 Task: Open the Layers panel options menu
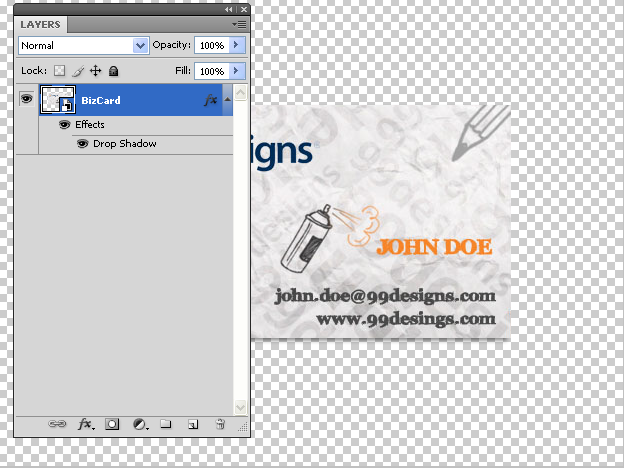(240, 25)
